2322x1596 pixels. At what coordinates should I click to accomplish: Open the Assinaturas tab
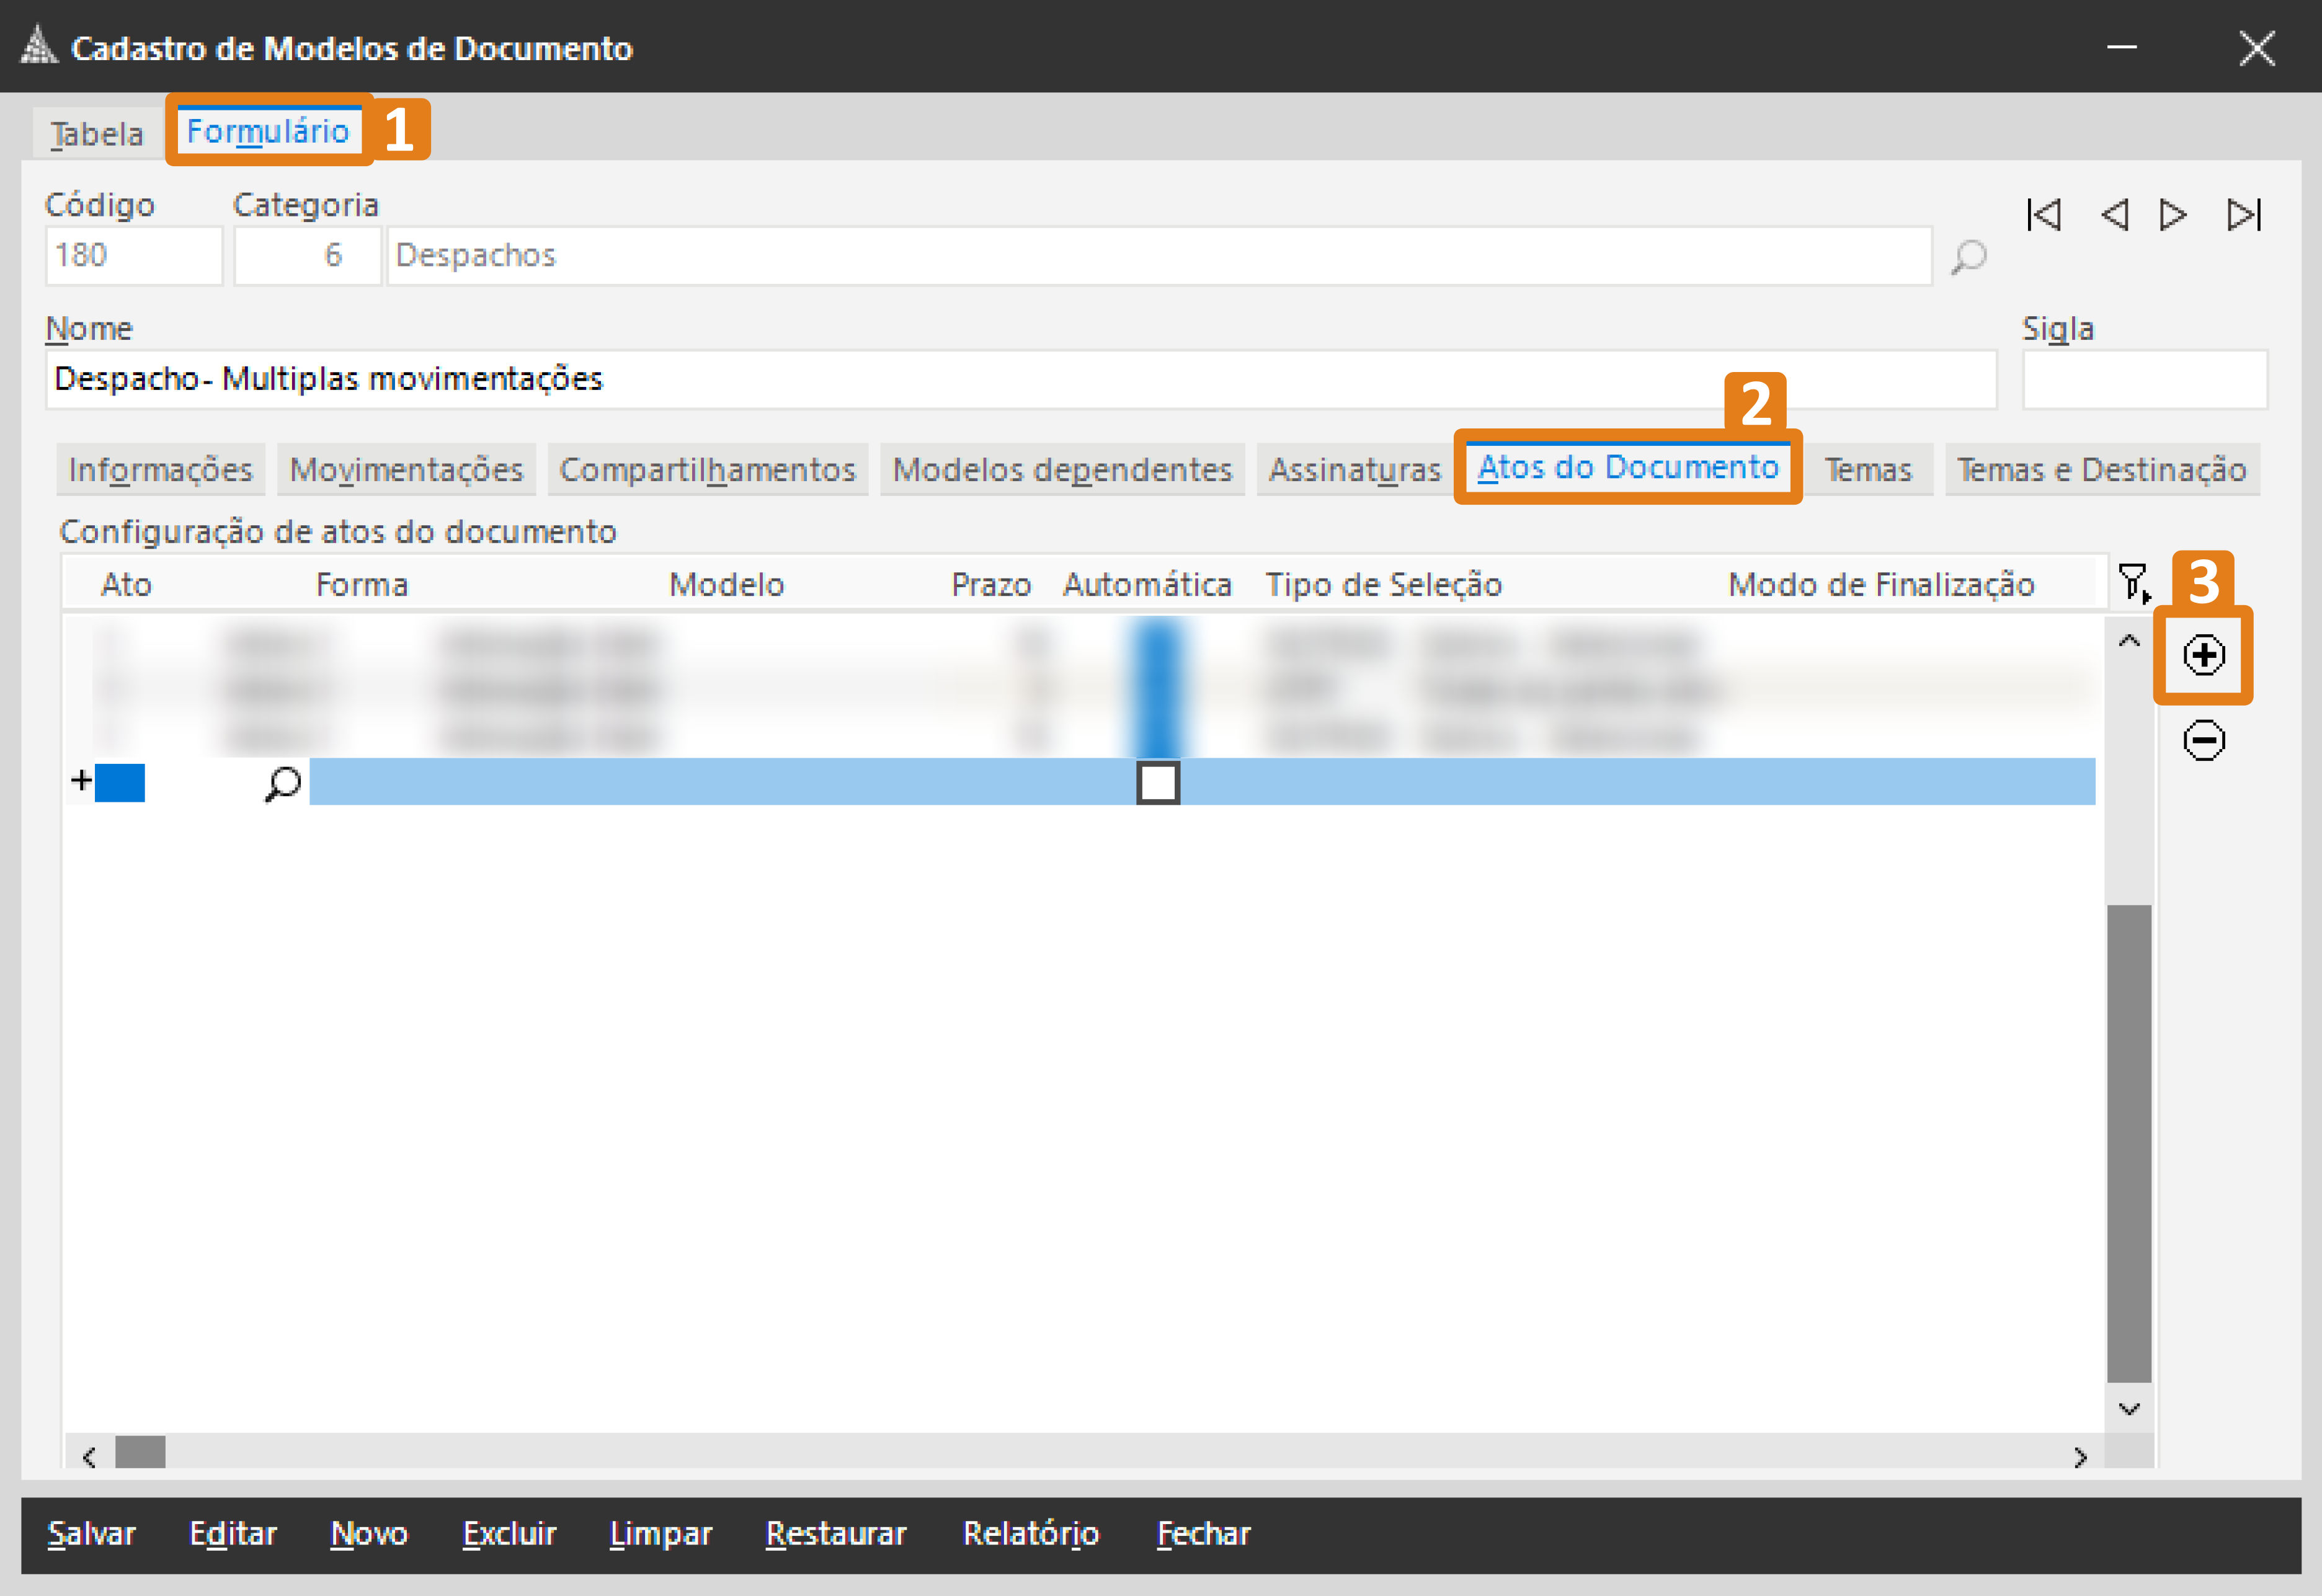(1354, 470)
